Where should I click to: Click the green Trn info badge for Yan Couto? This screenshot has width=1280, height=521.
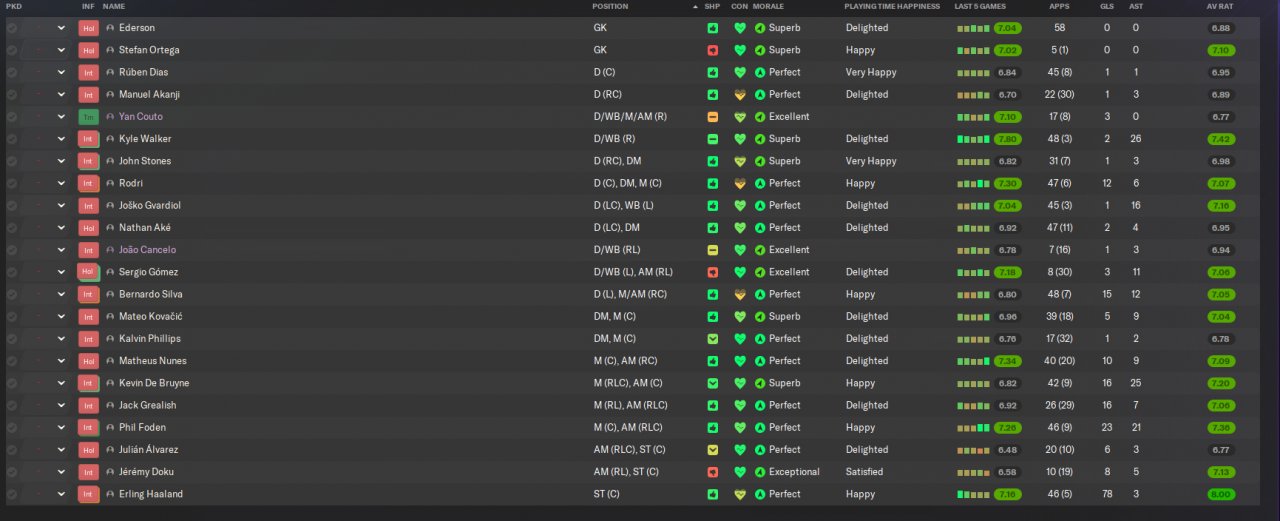click(89, 117)
